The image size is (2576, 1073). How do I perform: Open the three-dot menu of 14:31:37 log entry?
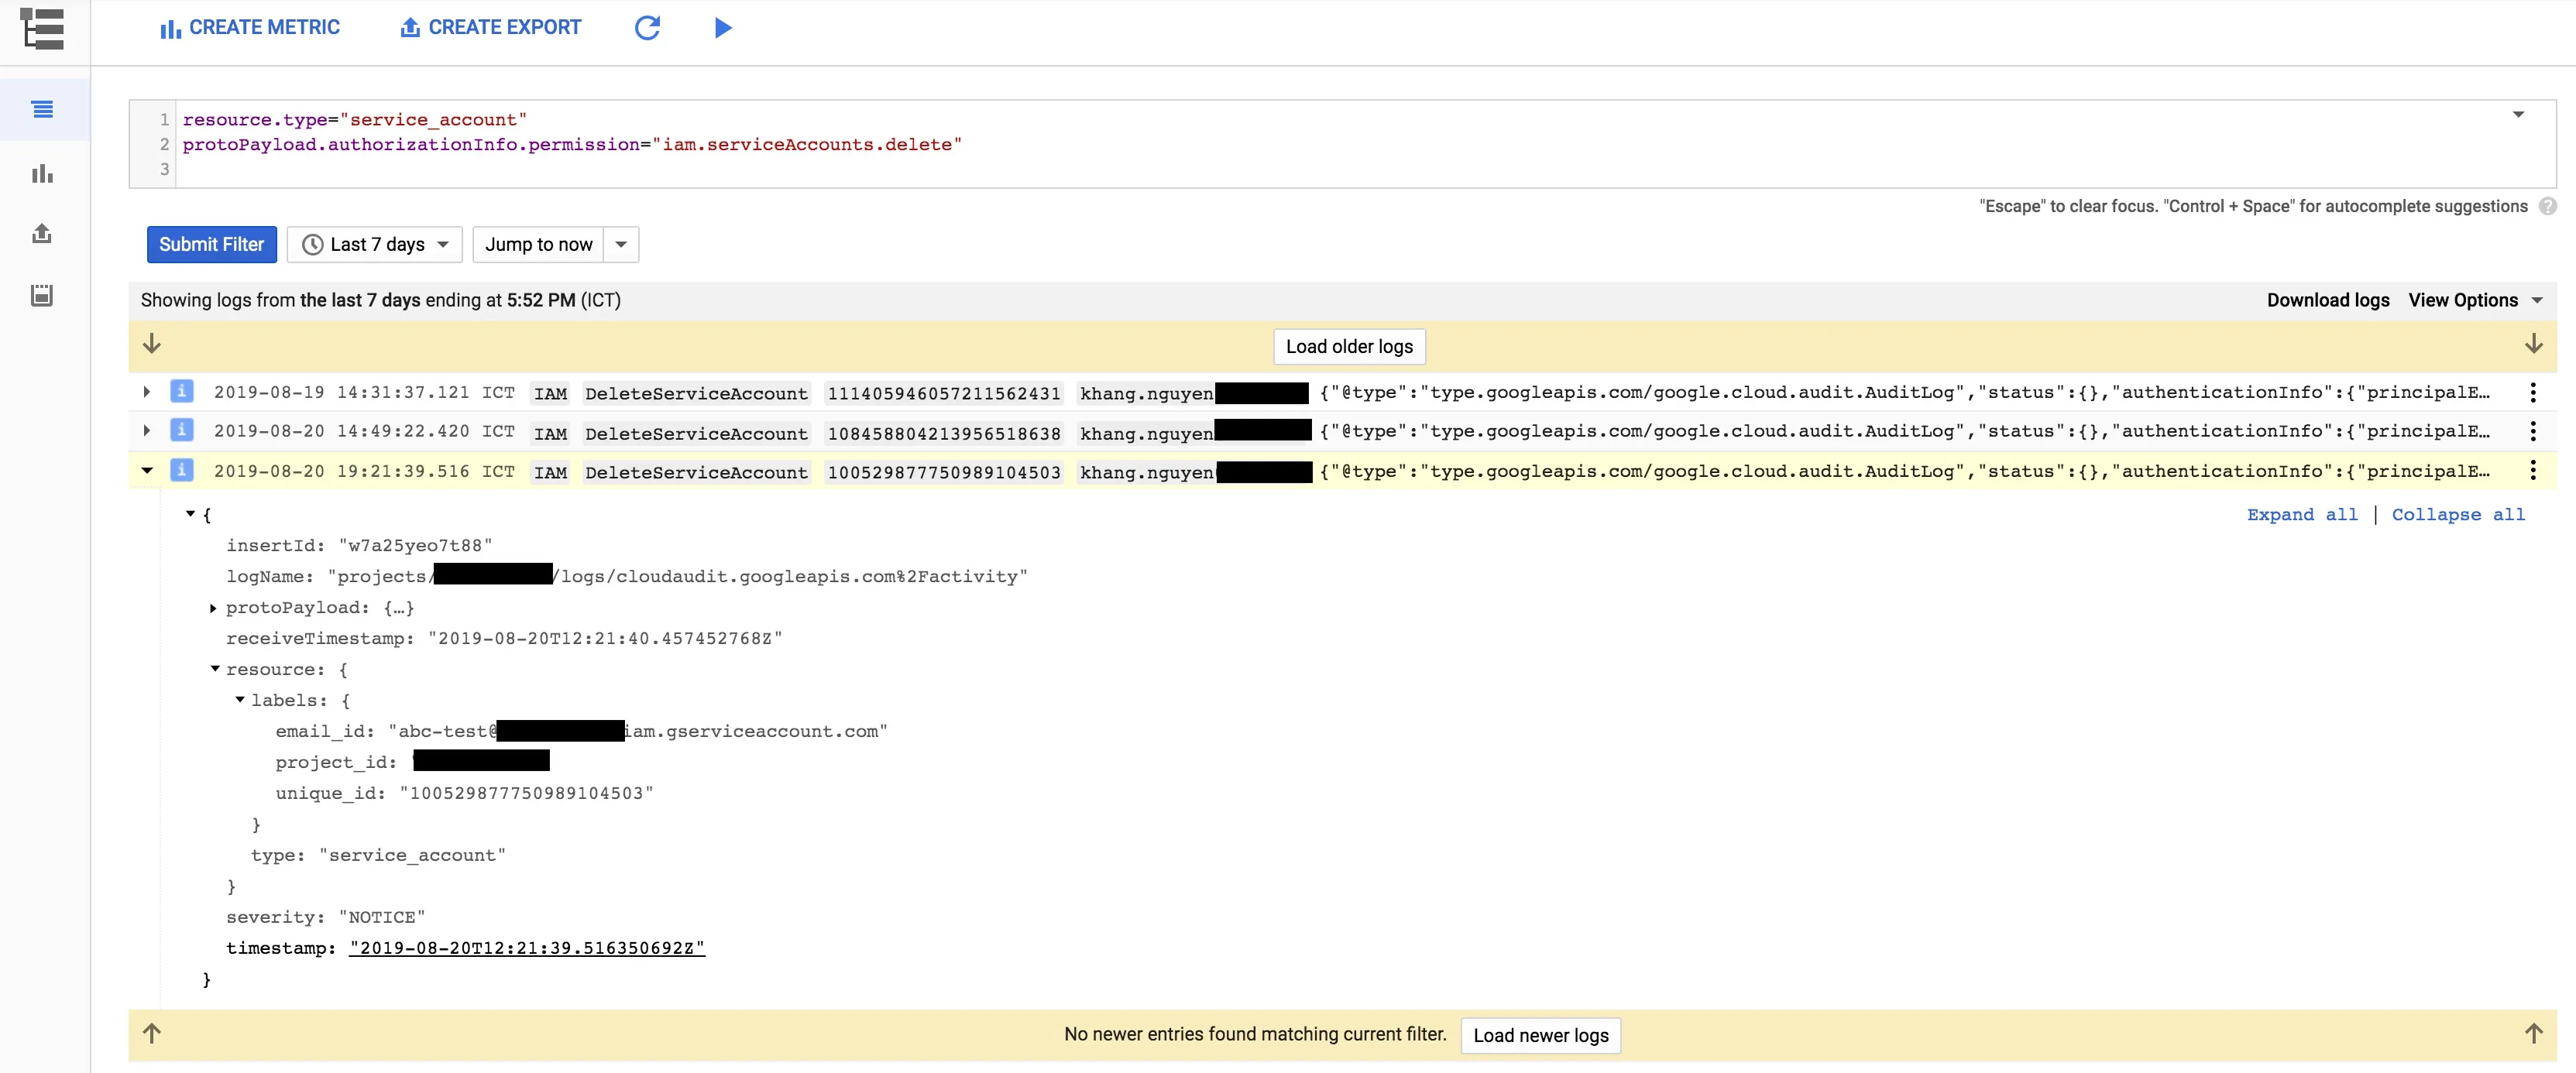click(x=2532, y=392)
